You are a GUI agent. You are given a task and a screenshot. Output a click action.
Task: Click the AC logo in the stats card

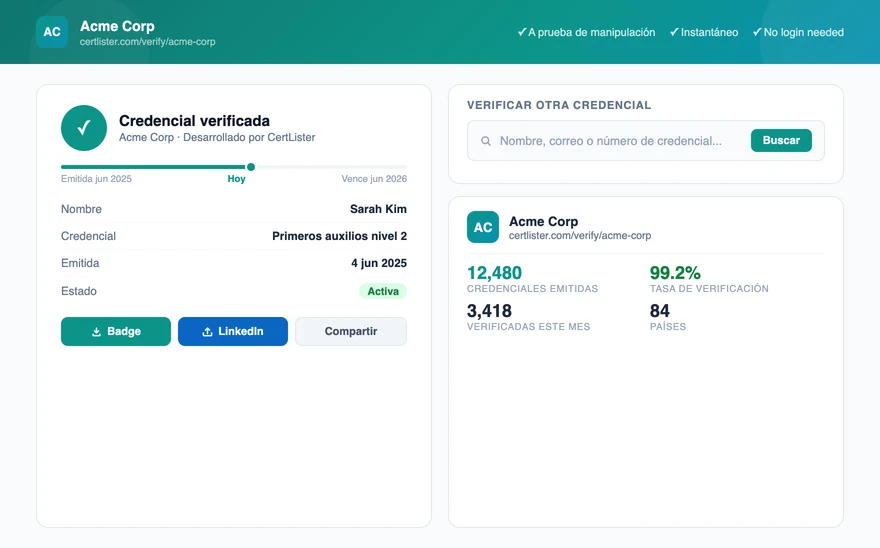(x=483, y=227)
